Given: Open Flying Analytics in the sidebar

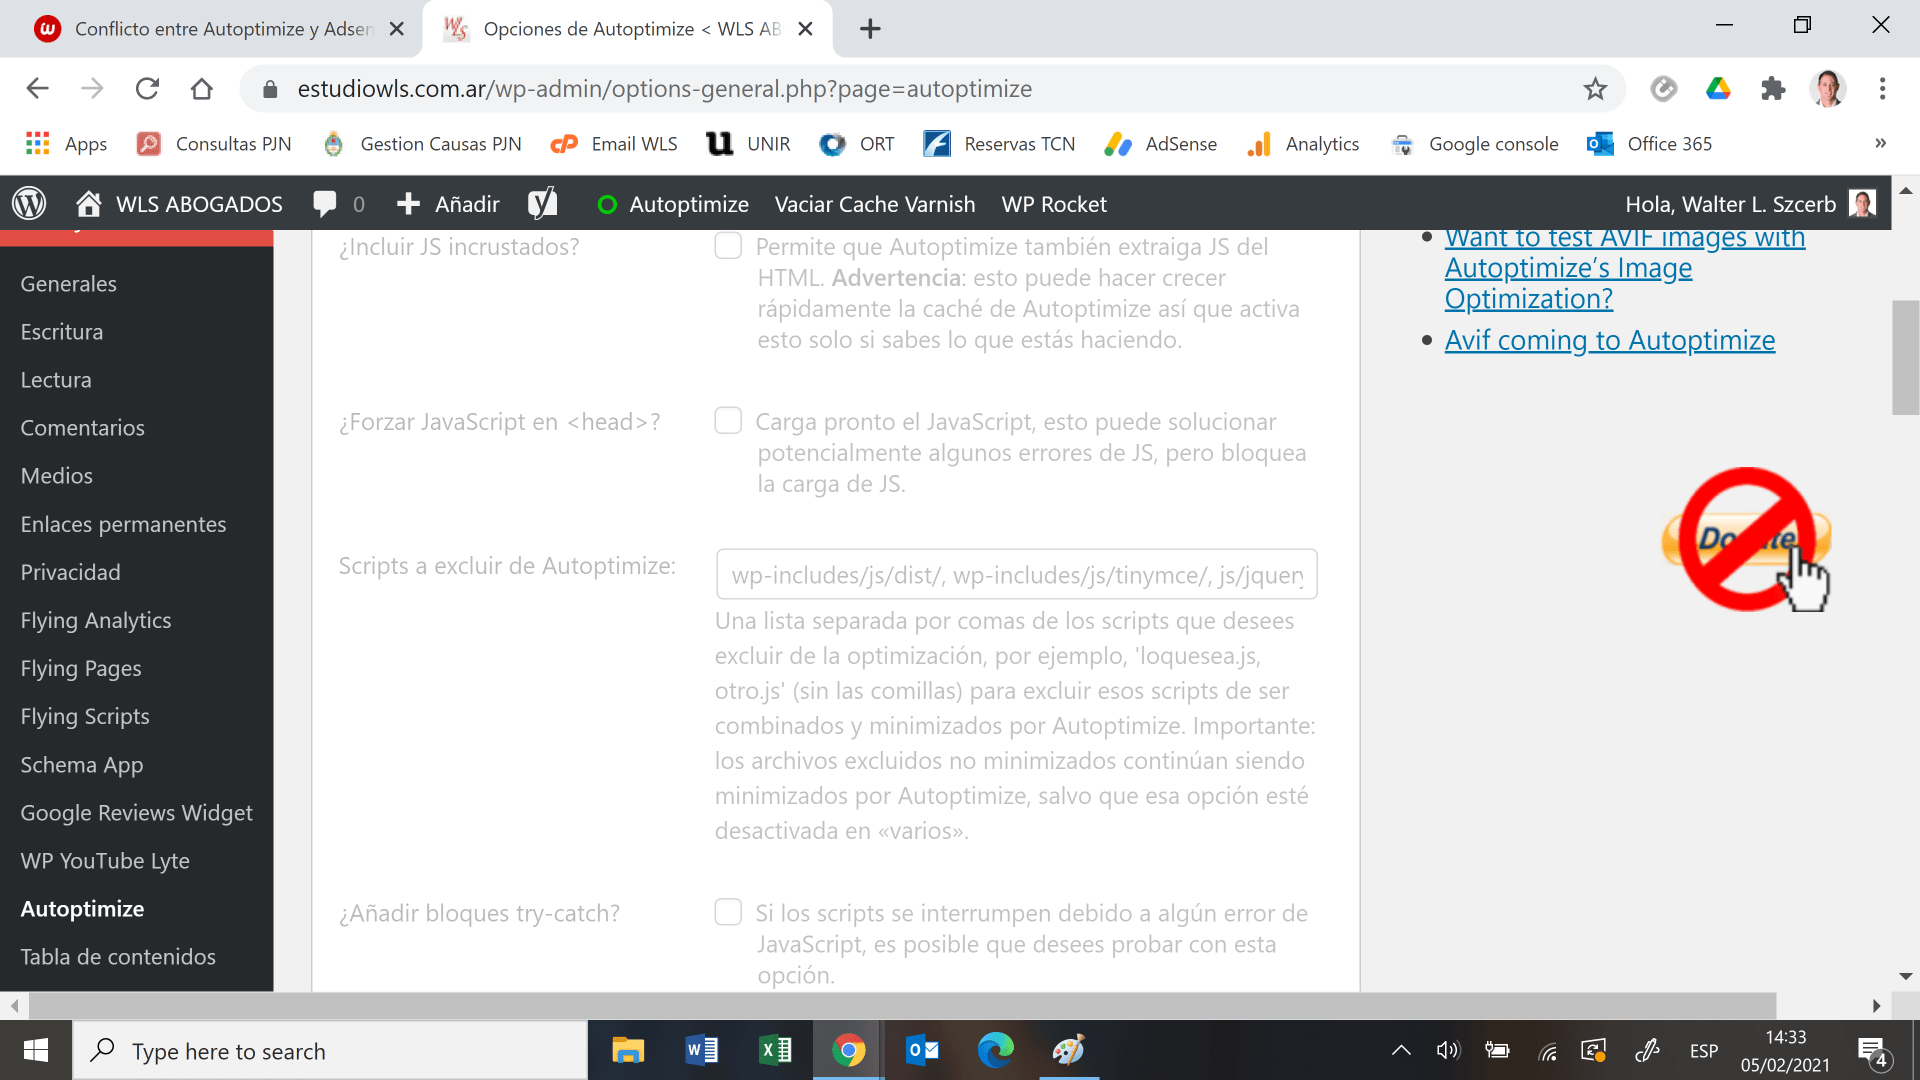Looking at the screenshot, I should tap(96, 620).
